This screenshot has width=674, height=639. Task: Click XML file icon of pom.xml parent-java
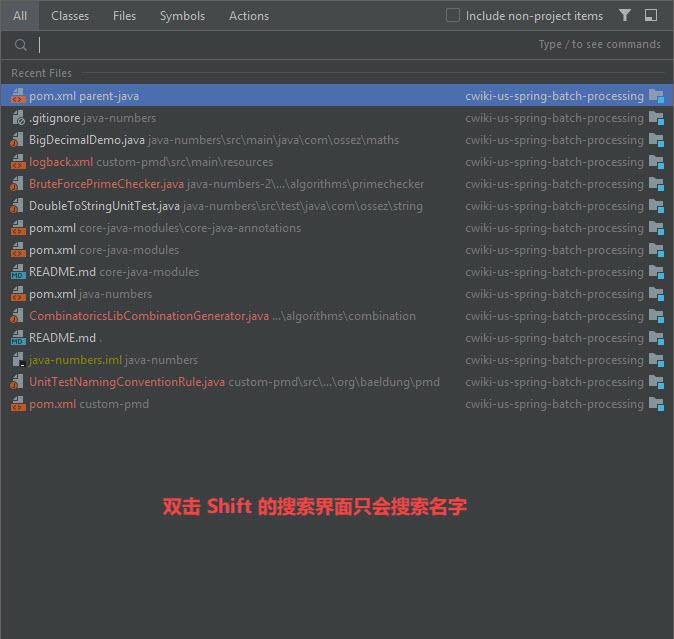[x=18, y=95]
